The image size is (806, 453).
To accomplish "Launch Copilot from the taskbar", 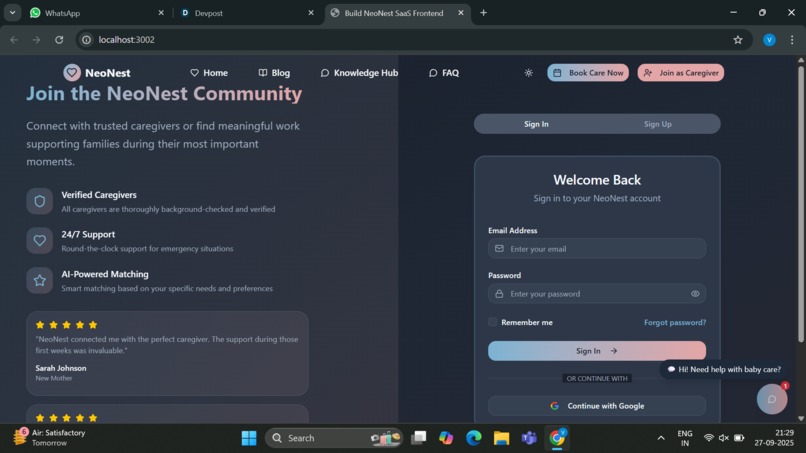I will pos(446,438).
